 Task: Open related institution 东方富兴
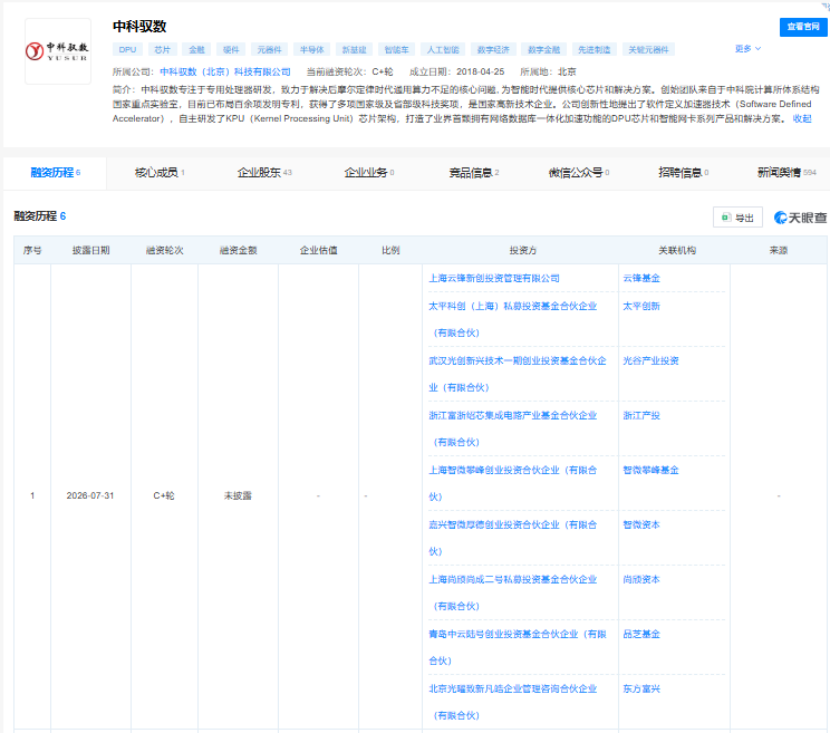pos(641,688)
